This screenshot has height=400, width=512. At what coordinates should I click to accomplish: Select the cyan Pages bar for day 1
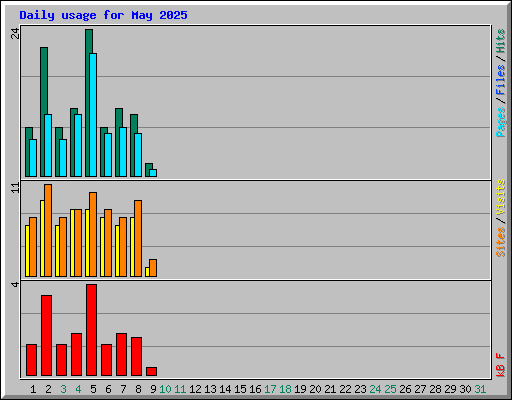[33, 158]
